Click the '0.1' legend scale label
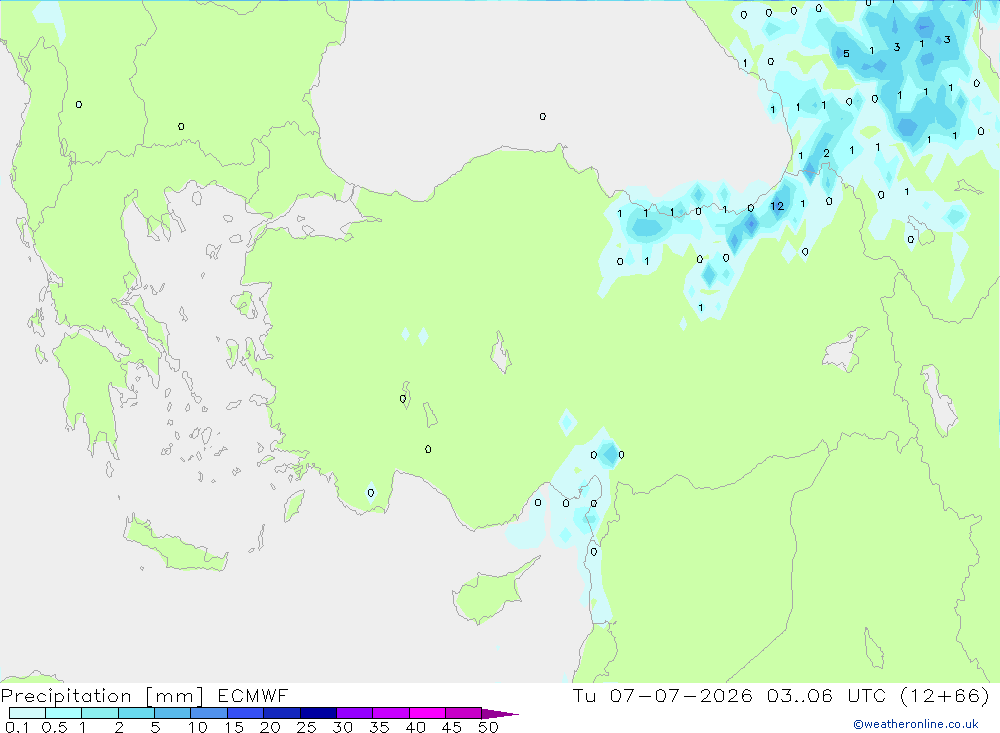Viewport: 1000px width, 733px height. [17, 727]
